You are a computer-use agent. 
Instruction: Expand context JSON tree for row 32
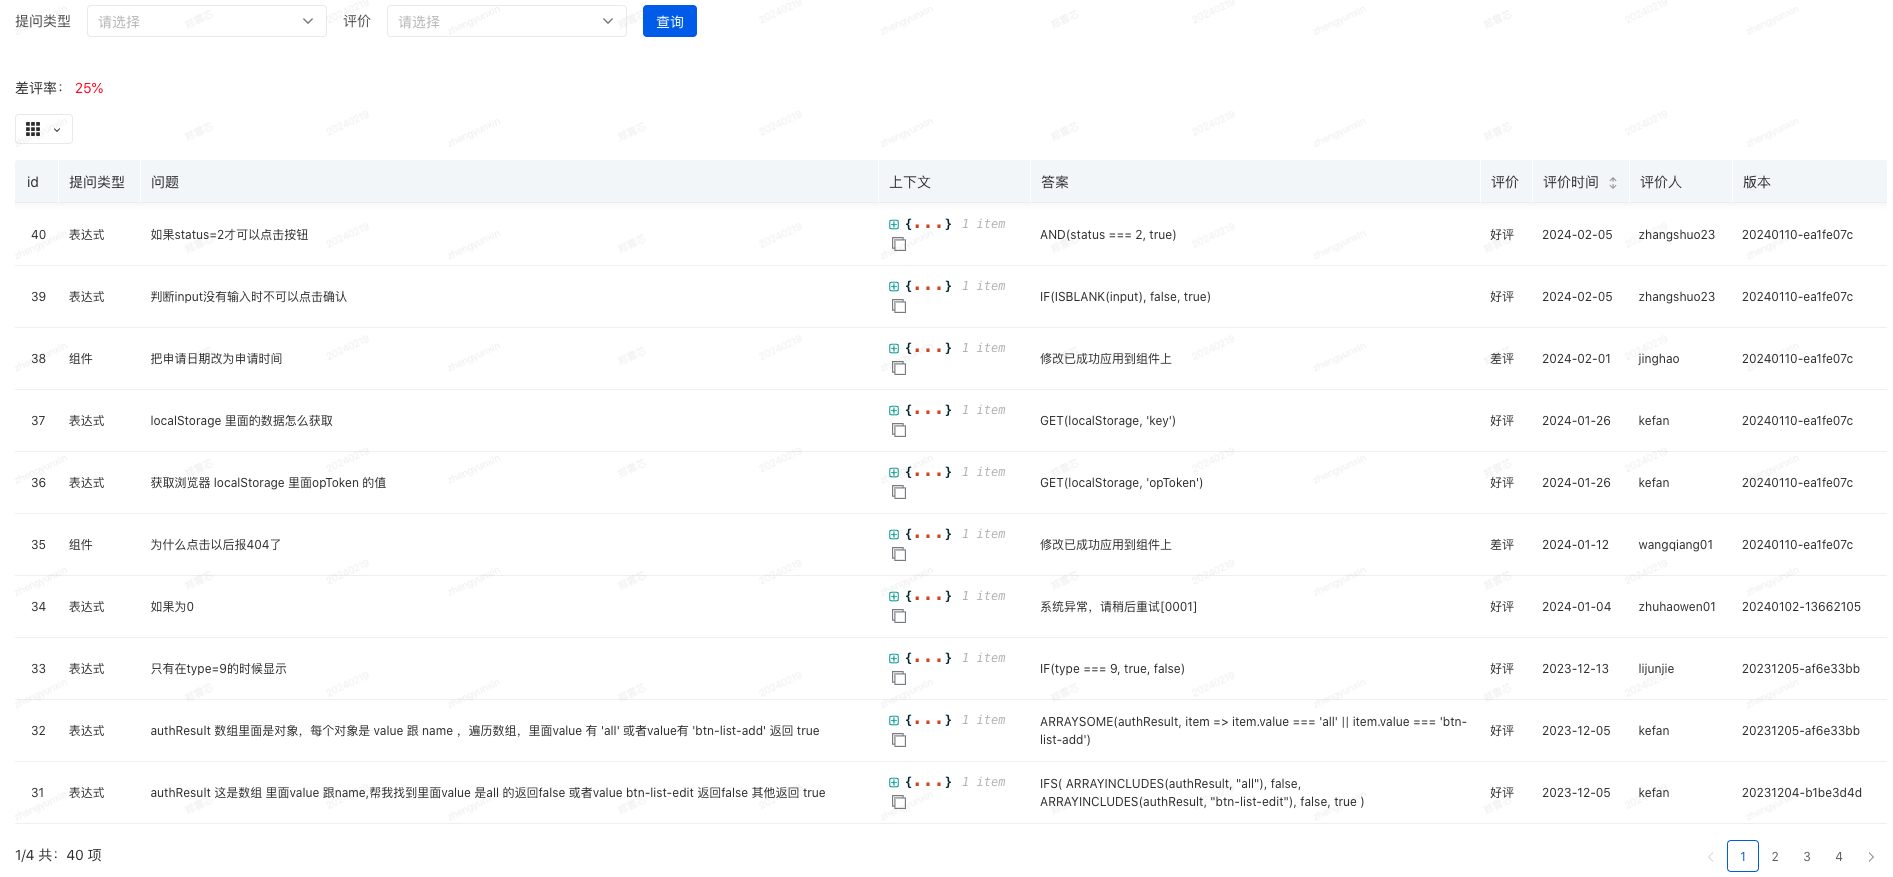(894, 720)
